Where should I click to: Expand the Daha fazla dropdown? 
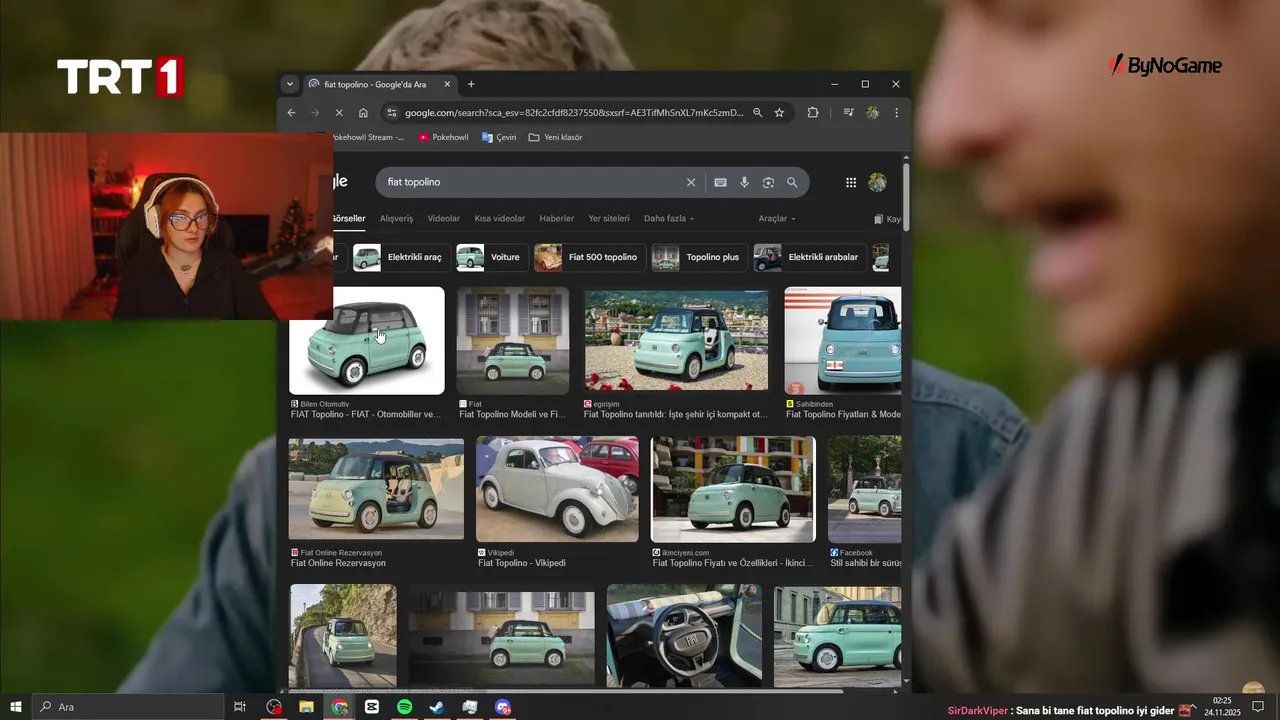(669, 218)
